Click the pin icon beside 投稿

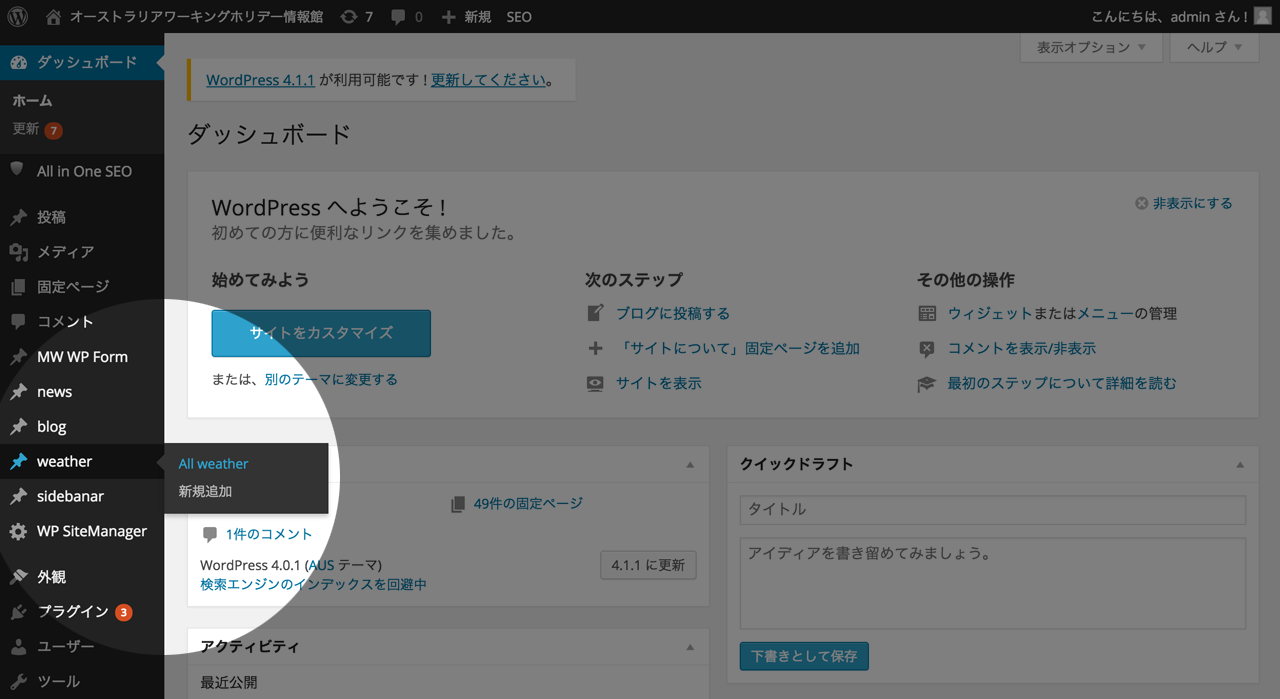(x=18, y=217)
